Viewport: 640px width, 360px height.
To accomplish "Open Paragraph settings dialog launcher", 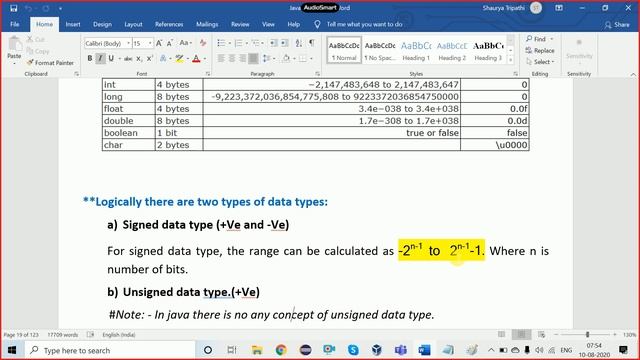I will coord(318,74).
